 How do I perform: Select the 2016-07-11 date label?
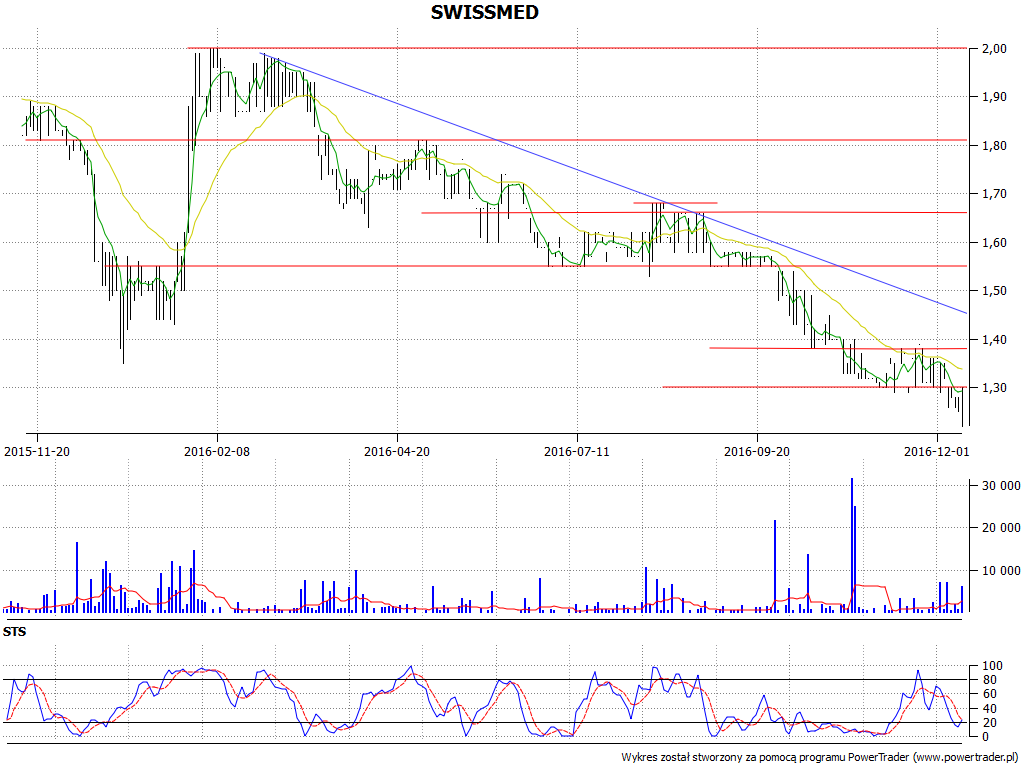click(577, 451)
